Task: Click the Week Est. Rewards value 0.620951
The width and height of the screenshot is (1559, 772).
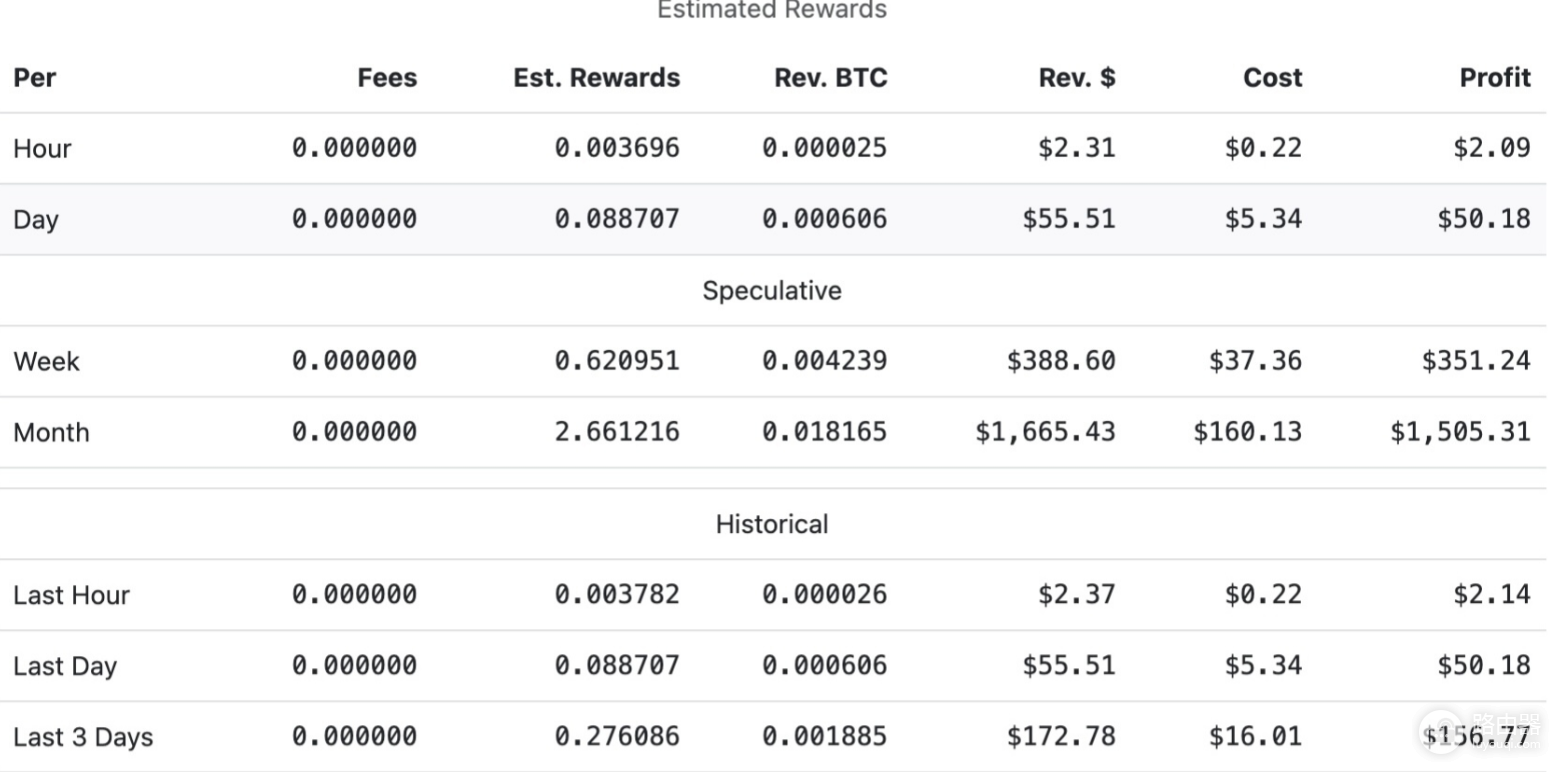Action: (x=617, y=361)
